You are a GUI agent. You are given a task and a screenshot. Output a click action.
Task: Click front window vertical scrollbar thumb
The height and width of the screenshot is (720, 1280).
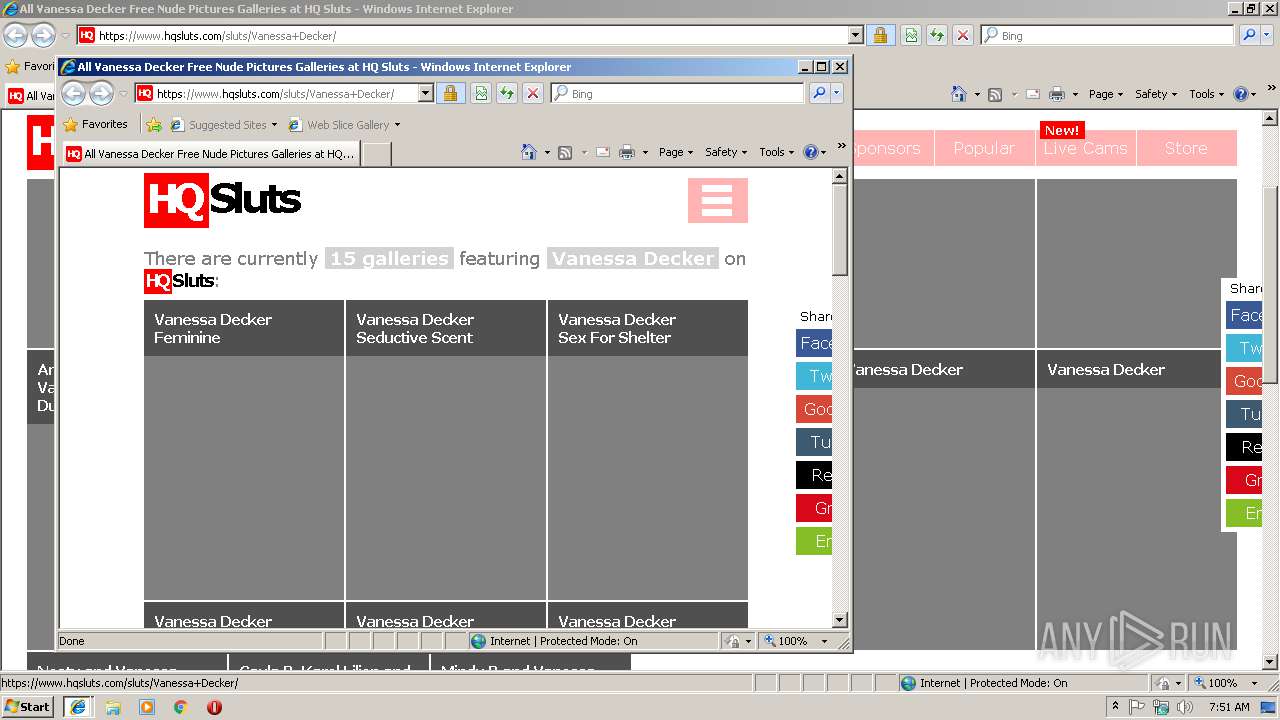click(840, 230)
